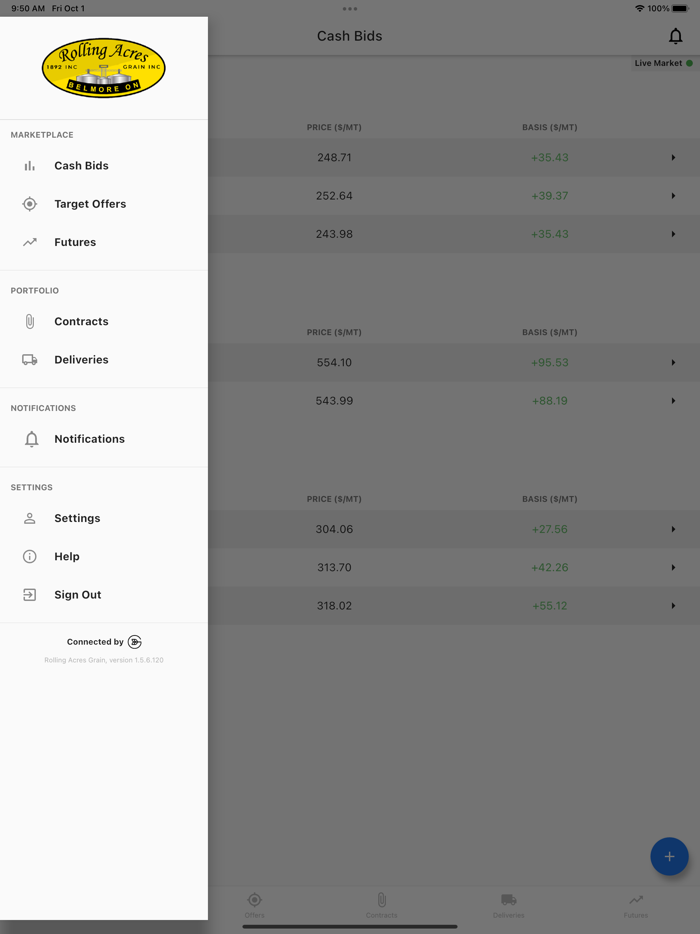Click the Help info icon
700x934 pixels.
pos(30,557)
